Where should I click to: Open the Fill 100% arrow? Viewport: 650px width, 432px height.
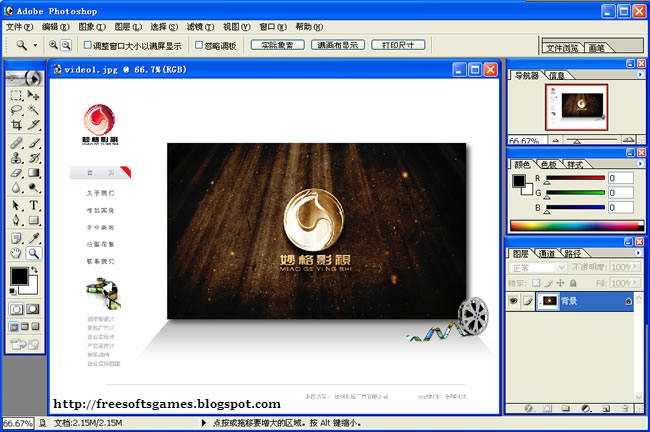[x=635, y=284]
